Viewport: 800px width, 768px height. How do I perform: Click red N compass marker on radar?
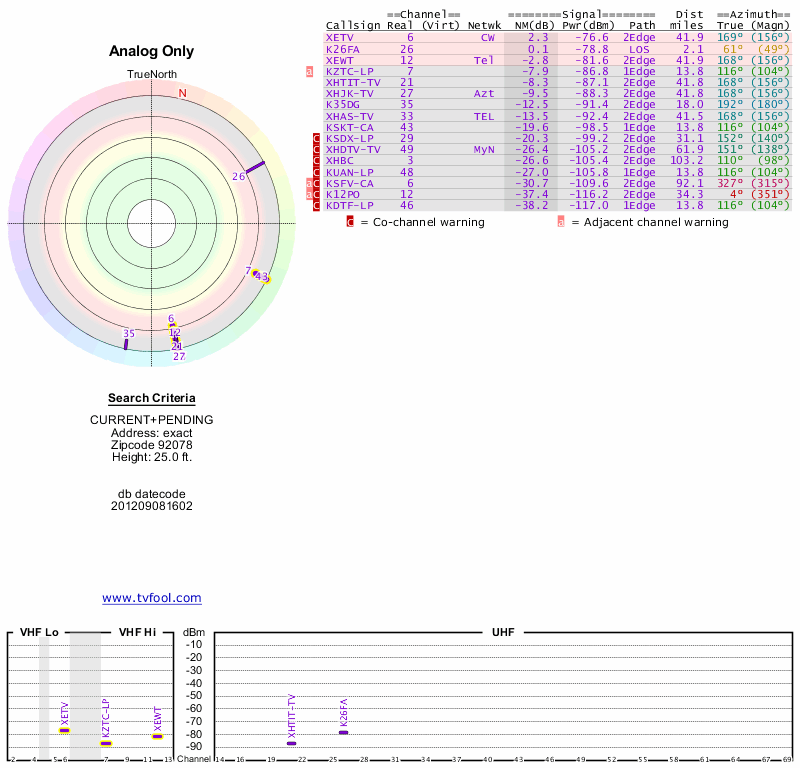click(x=182, y=94)
